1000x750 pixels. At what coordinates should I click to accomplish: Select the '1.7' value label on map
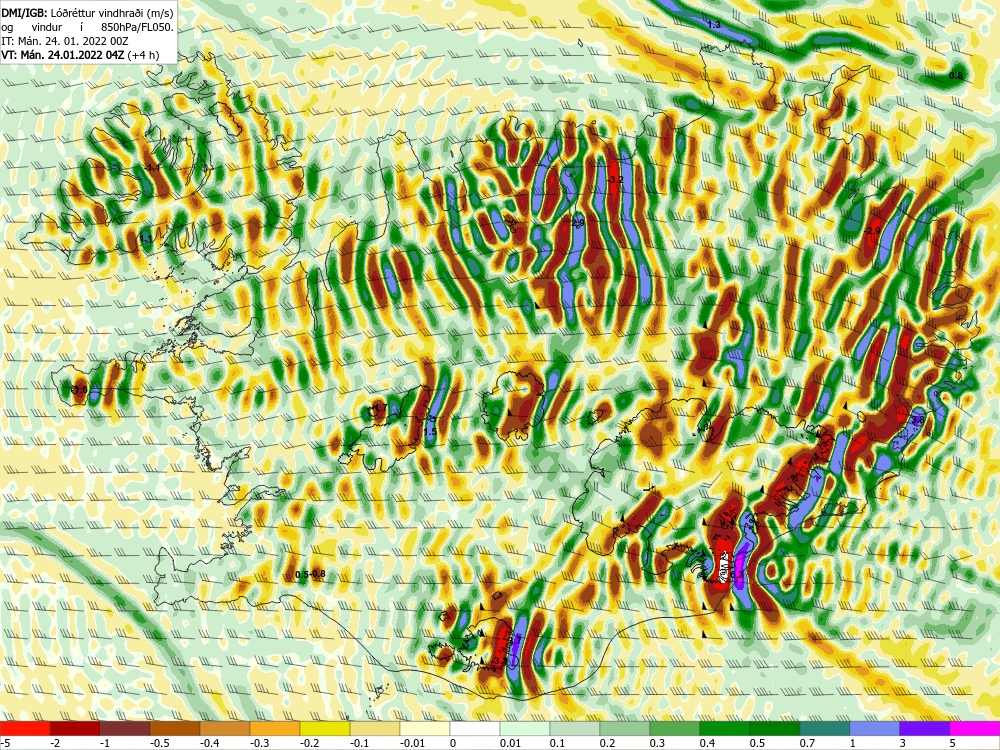(x=381, y=408)
